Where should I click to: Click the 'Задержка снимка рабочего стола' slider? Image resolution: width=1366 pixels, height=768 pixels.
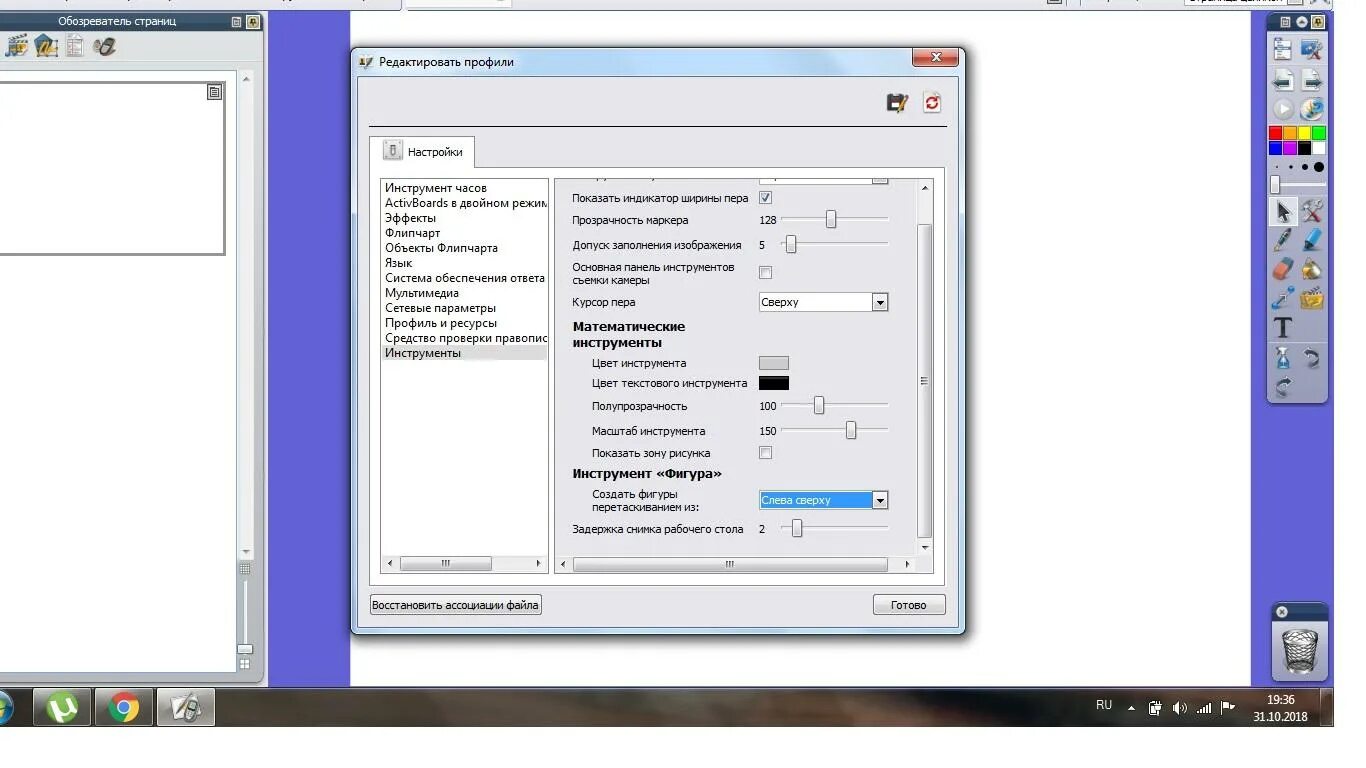tap(834, 529)
